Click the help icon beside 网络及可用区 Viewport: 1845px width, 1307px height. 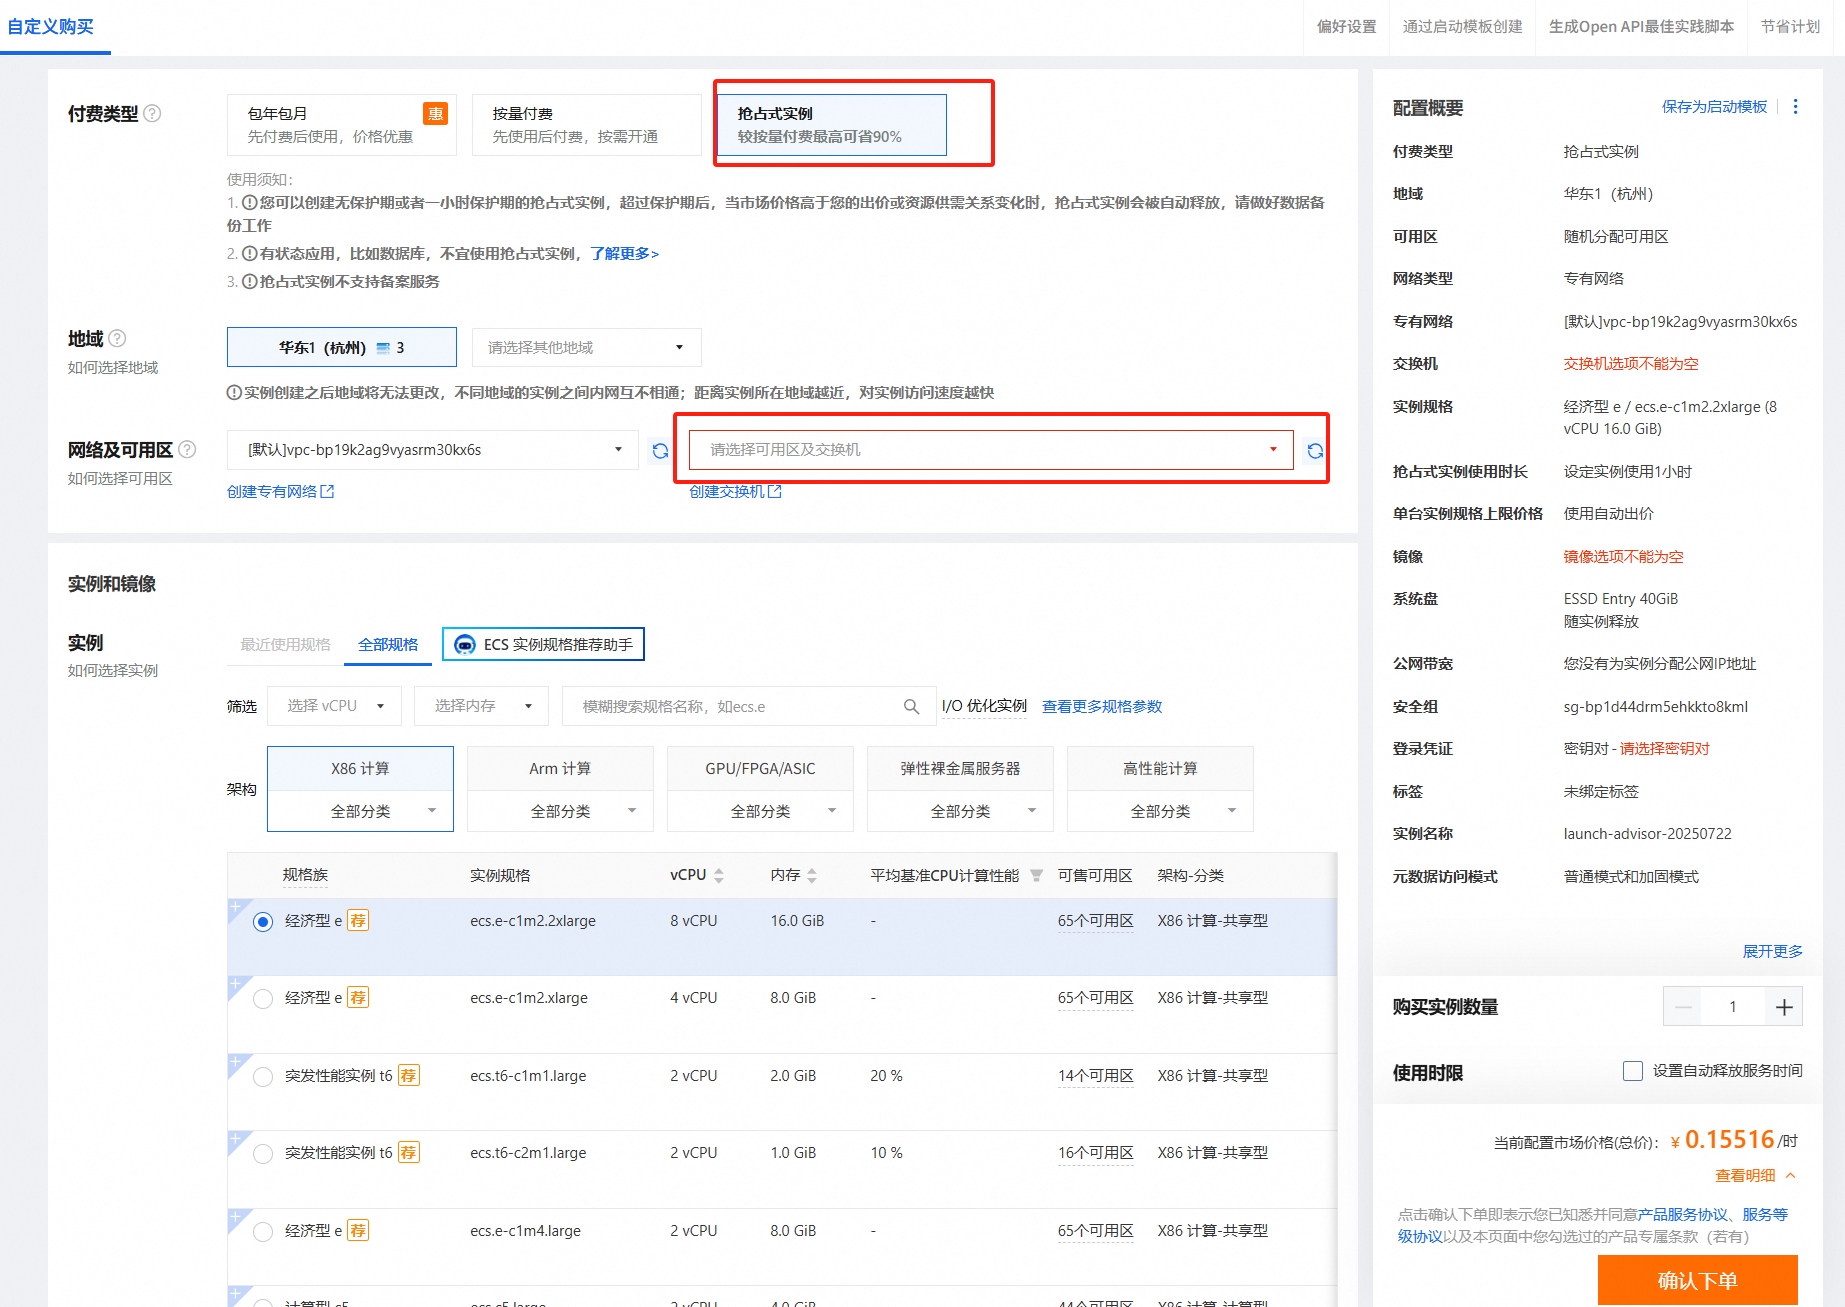(x=187, y=450)
